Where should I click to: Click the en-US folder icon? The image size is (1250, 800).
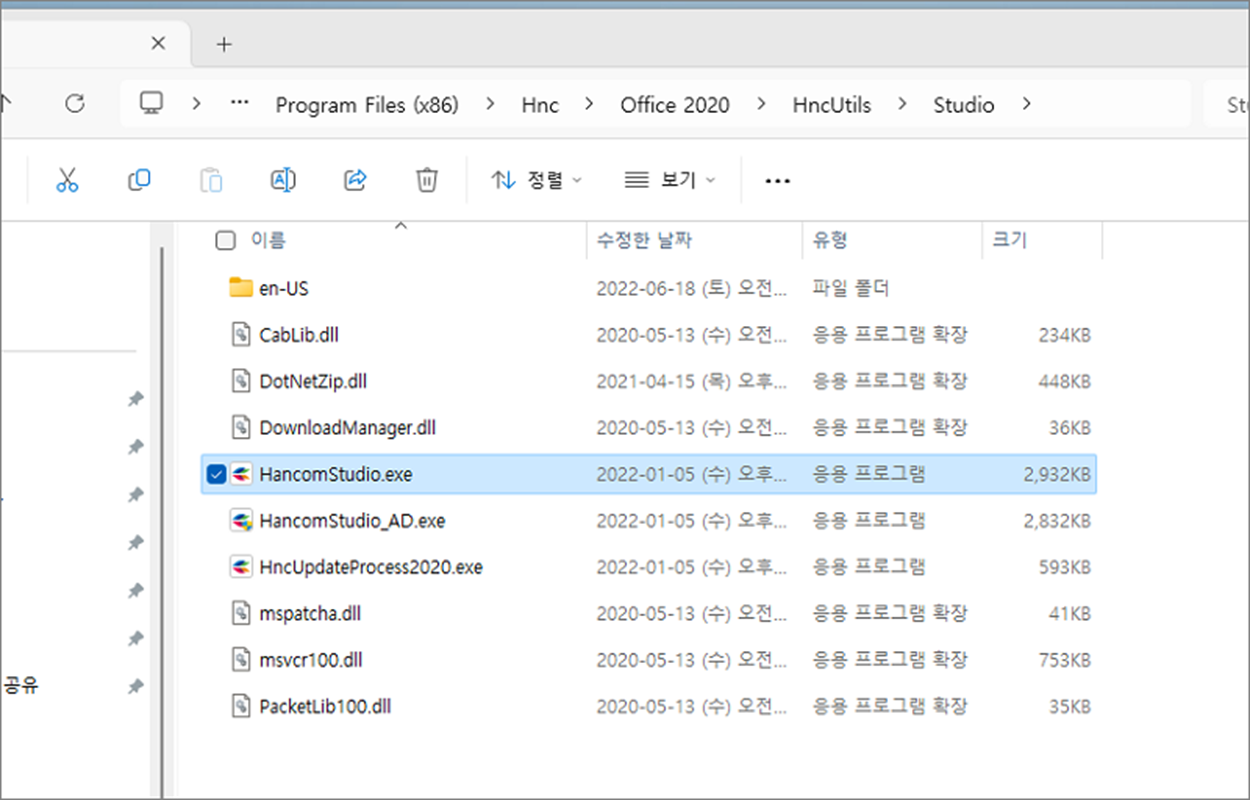coord(241,288)
